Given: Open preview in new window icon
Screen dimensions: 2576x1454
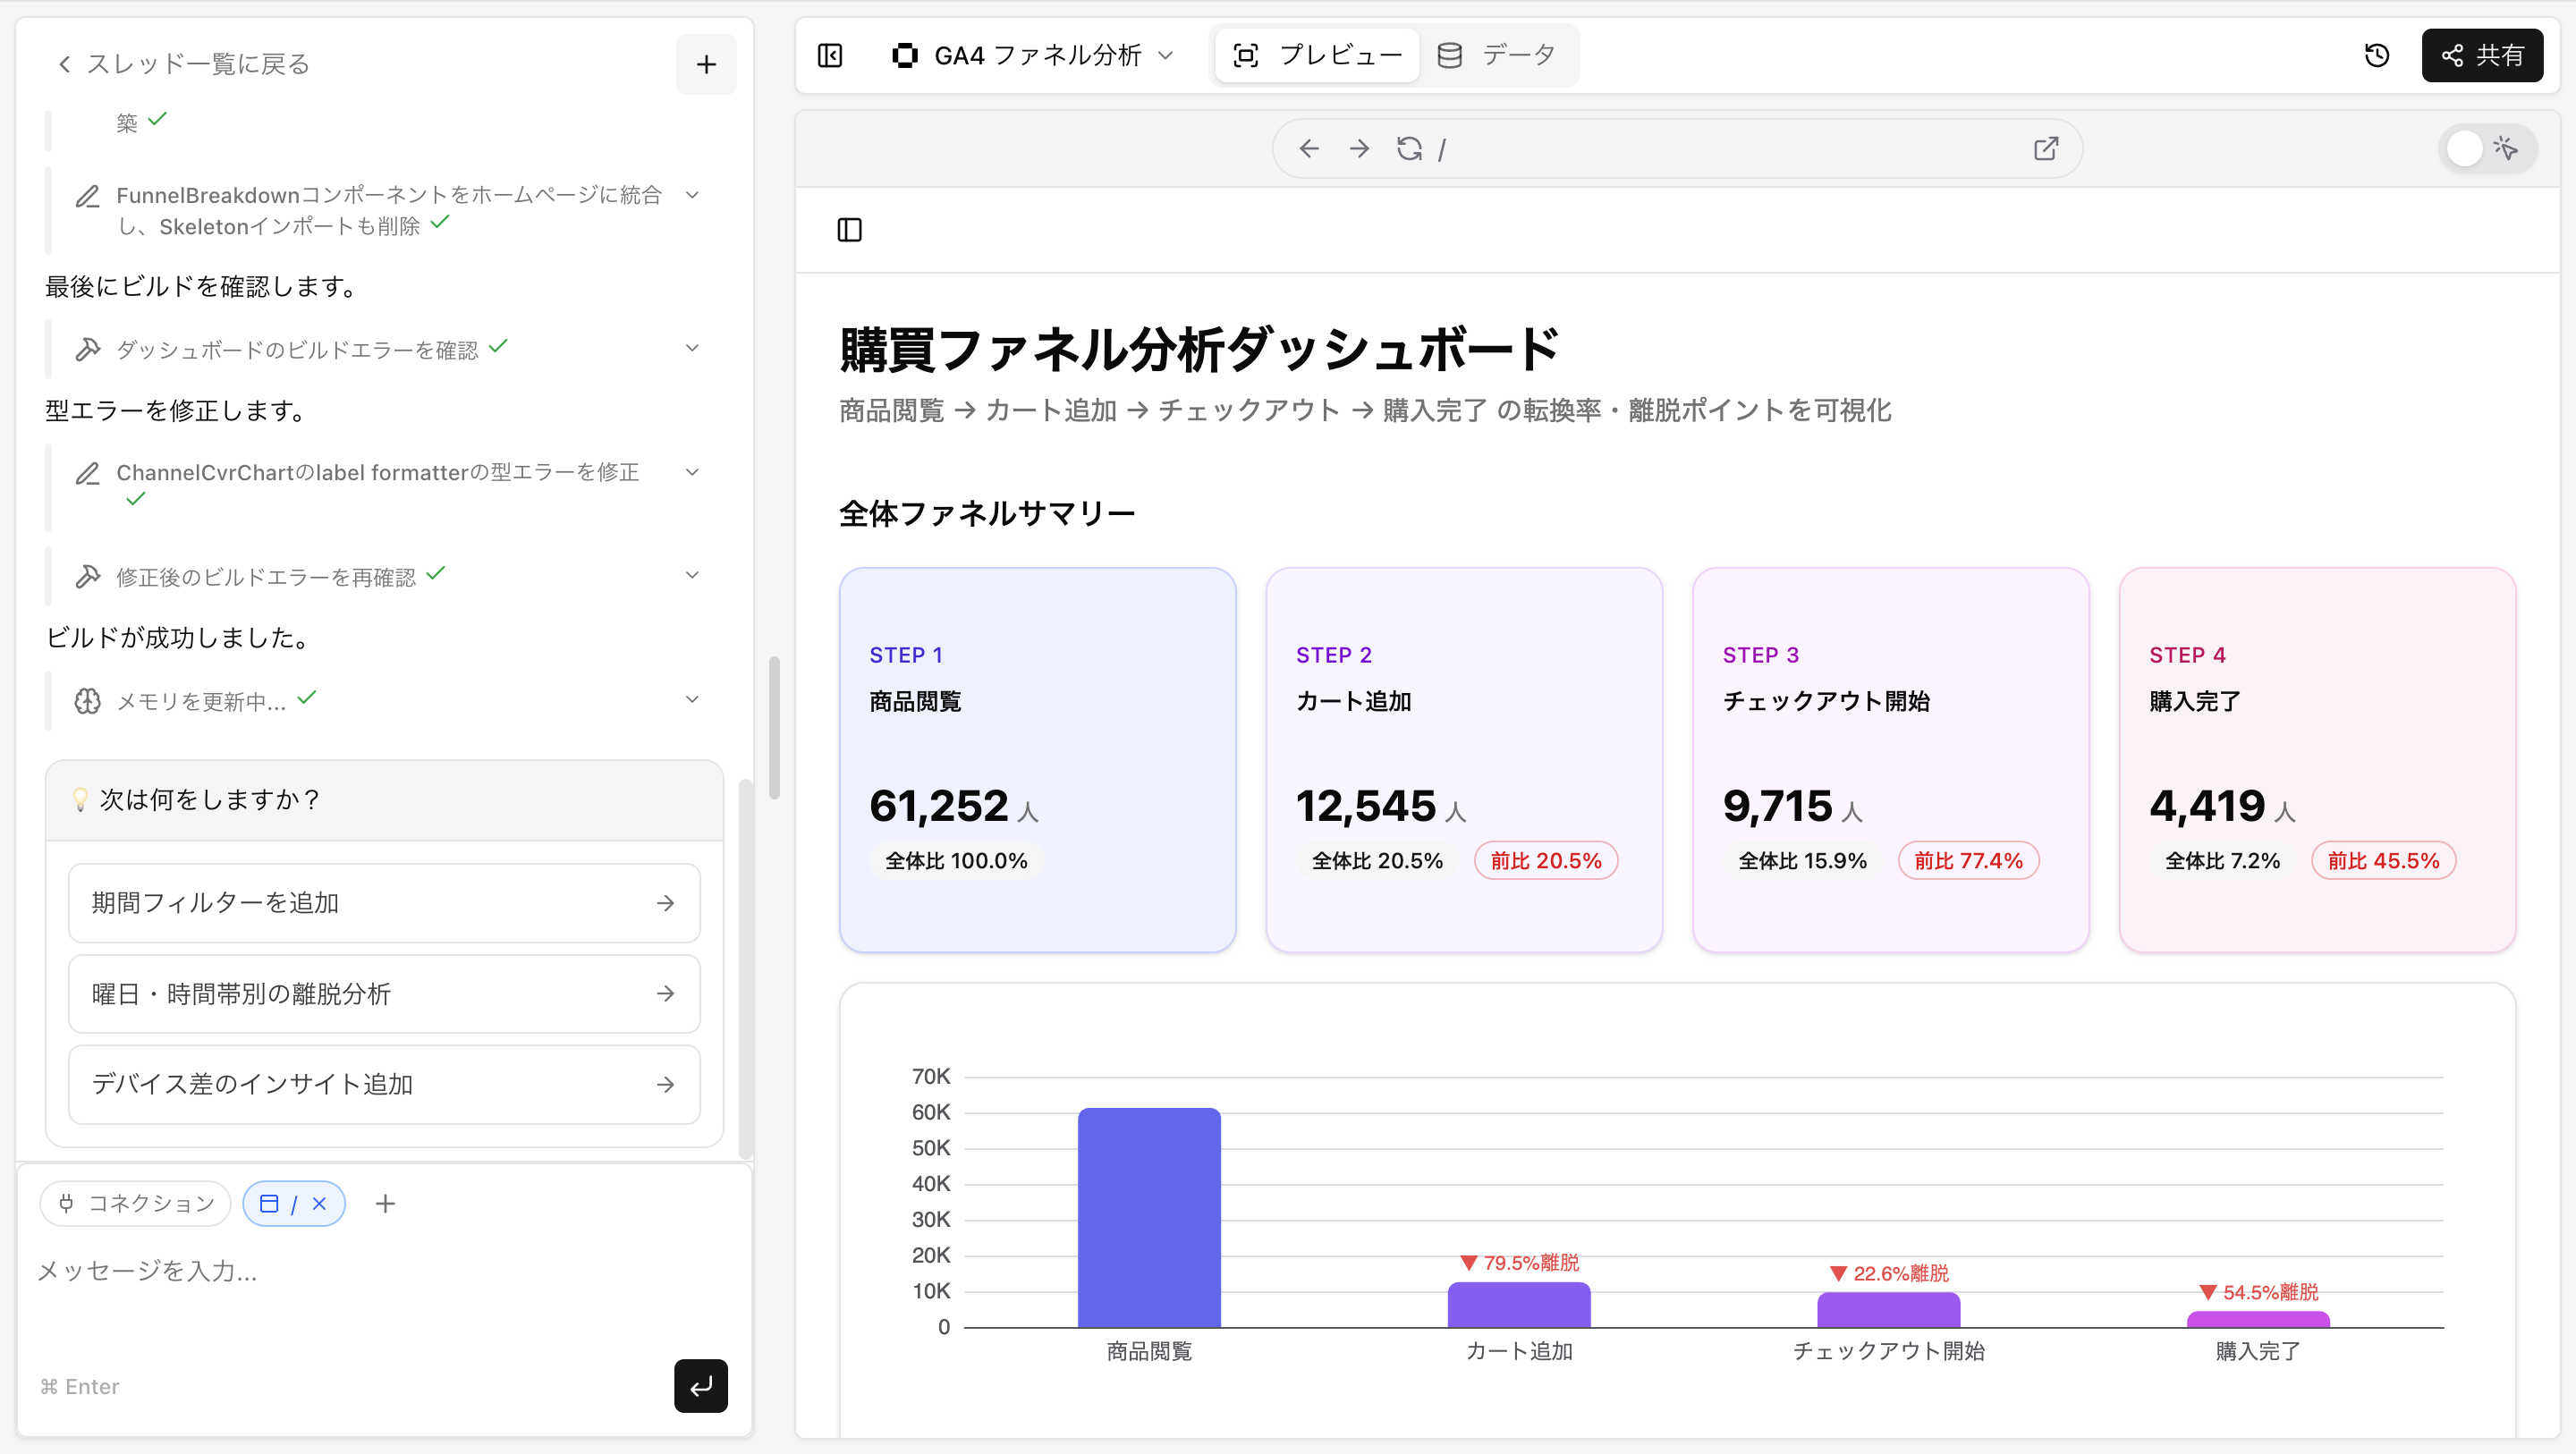Looking at the screenshot, I should point(2046,149).
